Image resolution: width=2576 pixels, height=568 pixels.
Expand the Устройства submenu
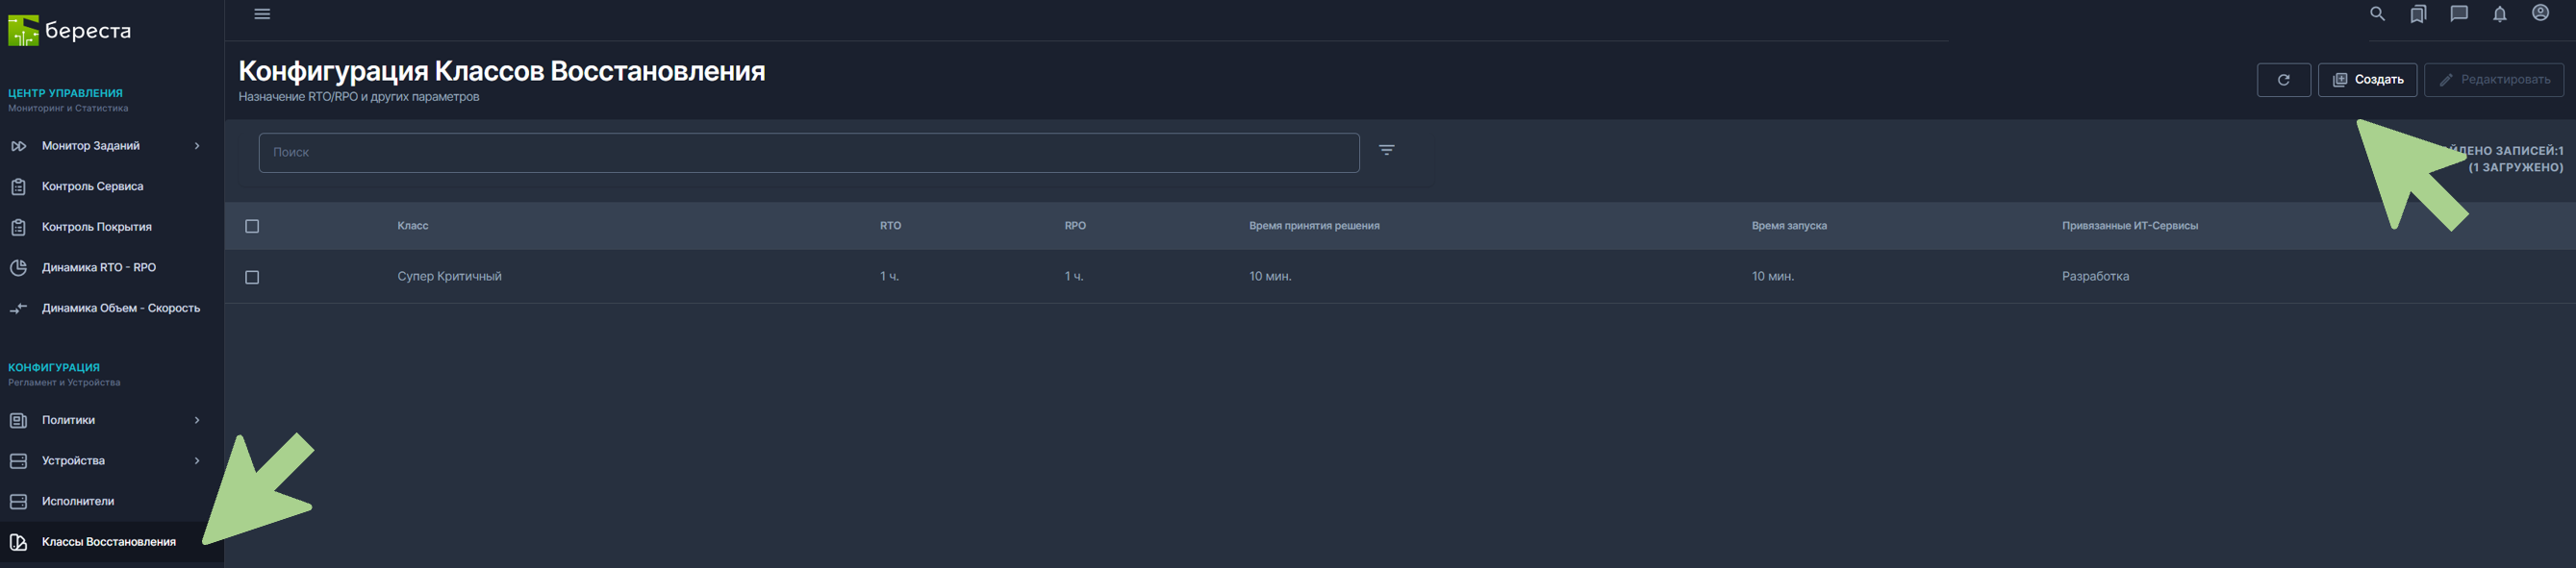[197, 461]
